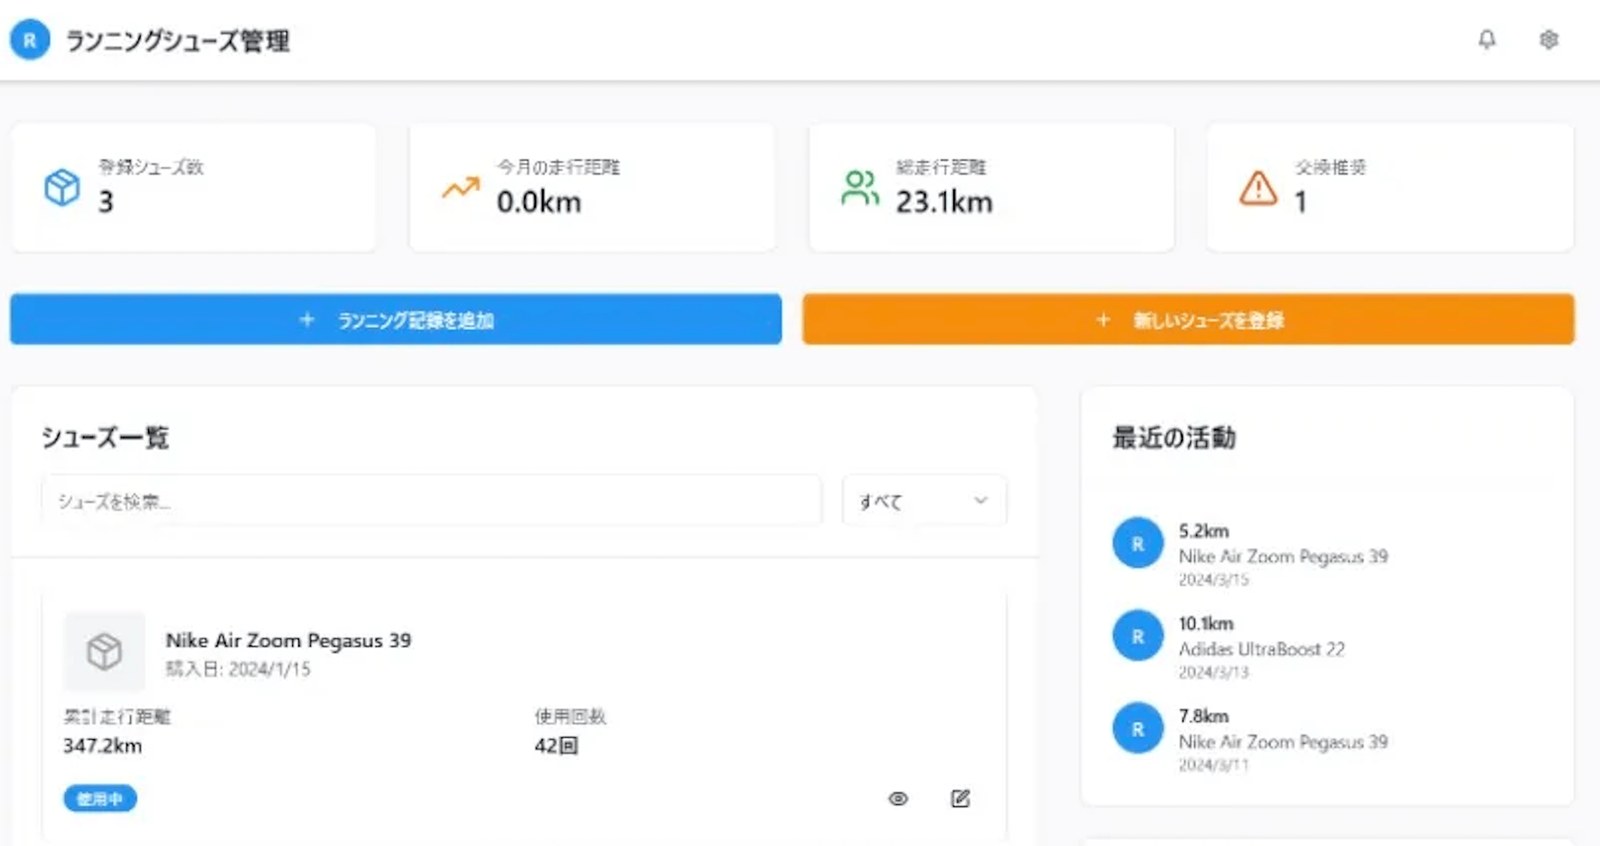Click the ランニングシューズ管理 title
1600x846 pixels.
click(178, 41)
